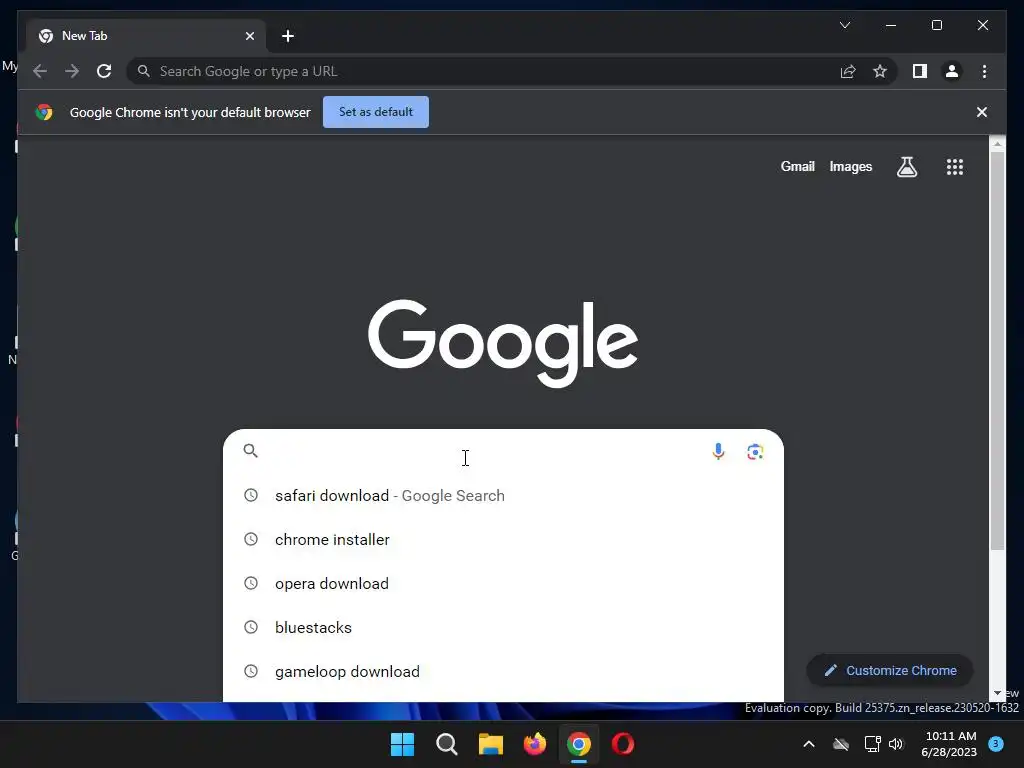Click Set as default button
Viewport: 1024px width, 768px height.
[x=376, y=112]
